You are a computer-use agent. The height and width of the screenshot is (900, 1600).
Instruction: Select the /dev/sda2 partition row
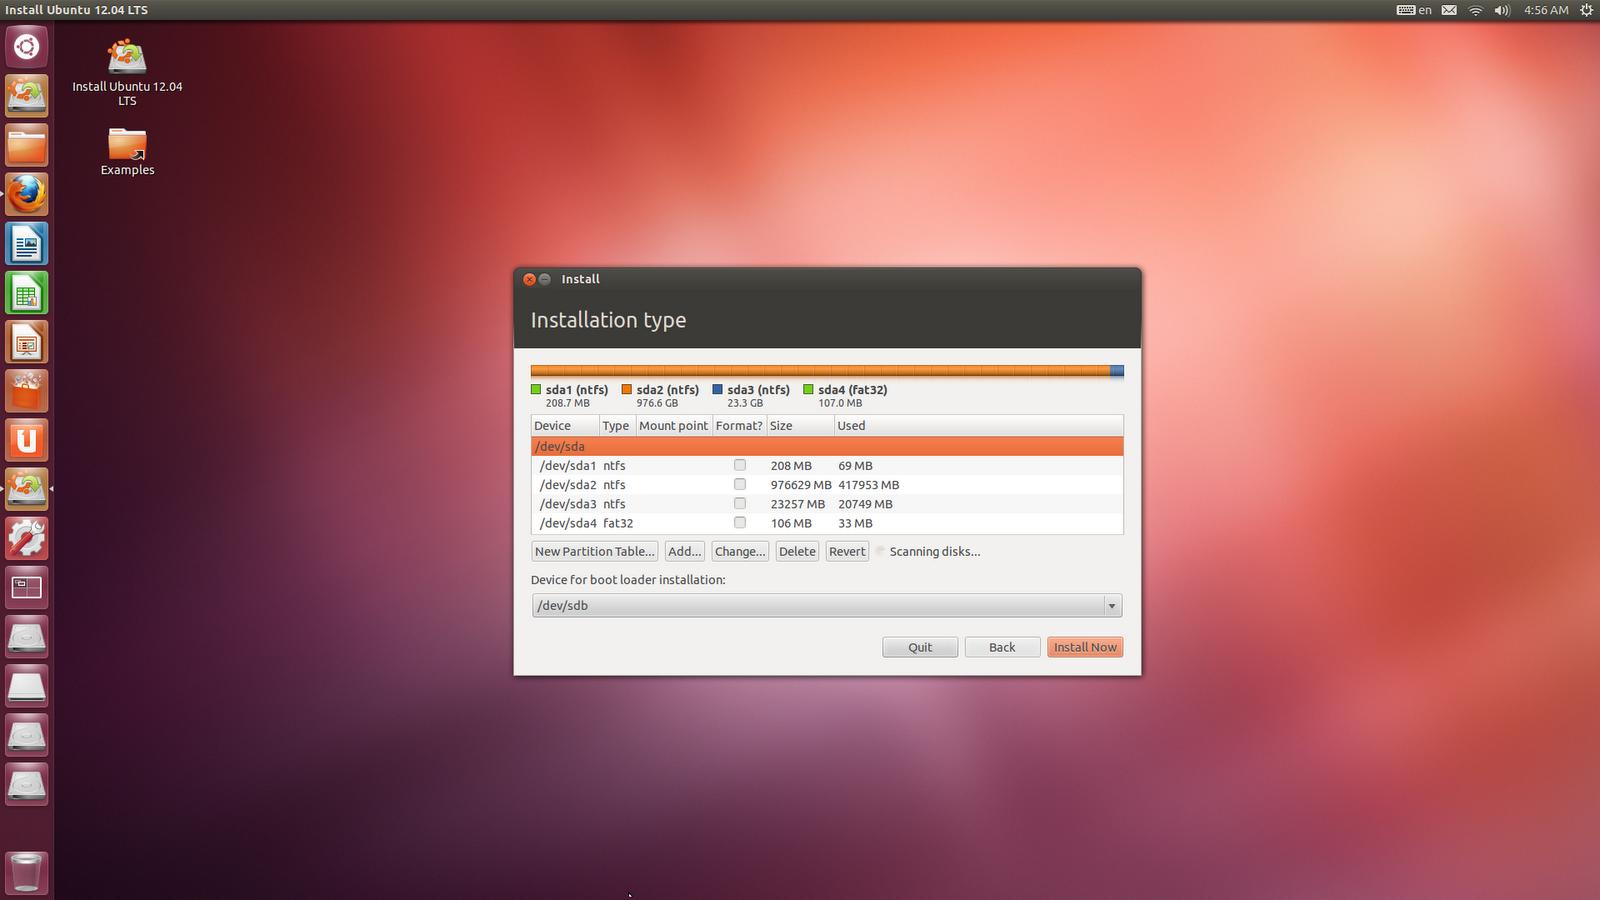[x=827, y=484]
